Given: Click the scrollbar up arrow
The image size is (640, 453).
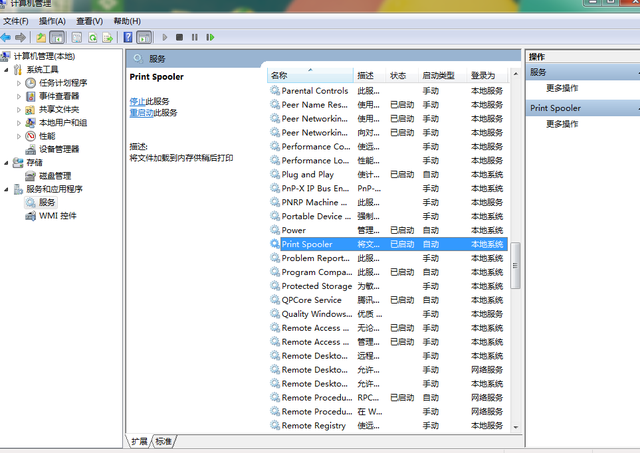Looking at the screenshot, I should coord(516,74).
